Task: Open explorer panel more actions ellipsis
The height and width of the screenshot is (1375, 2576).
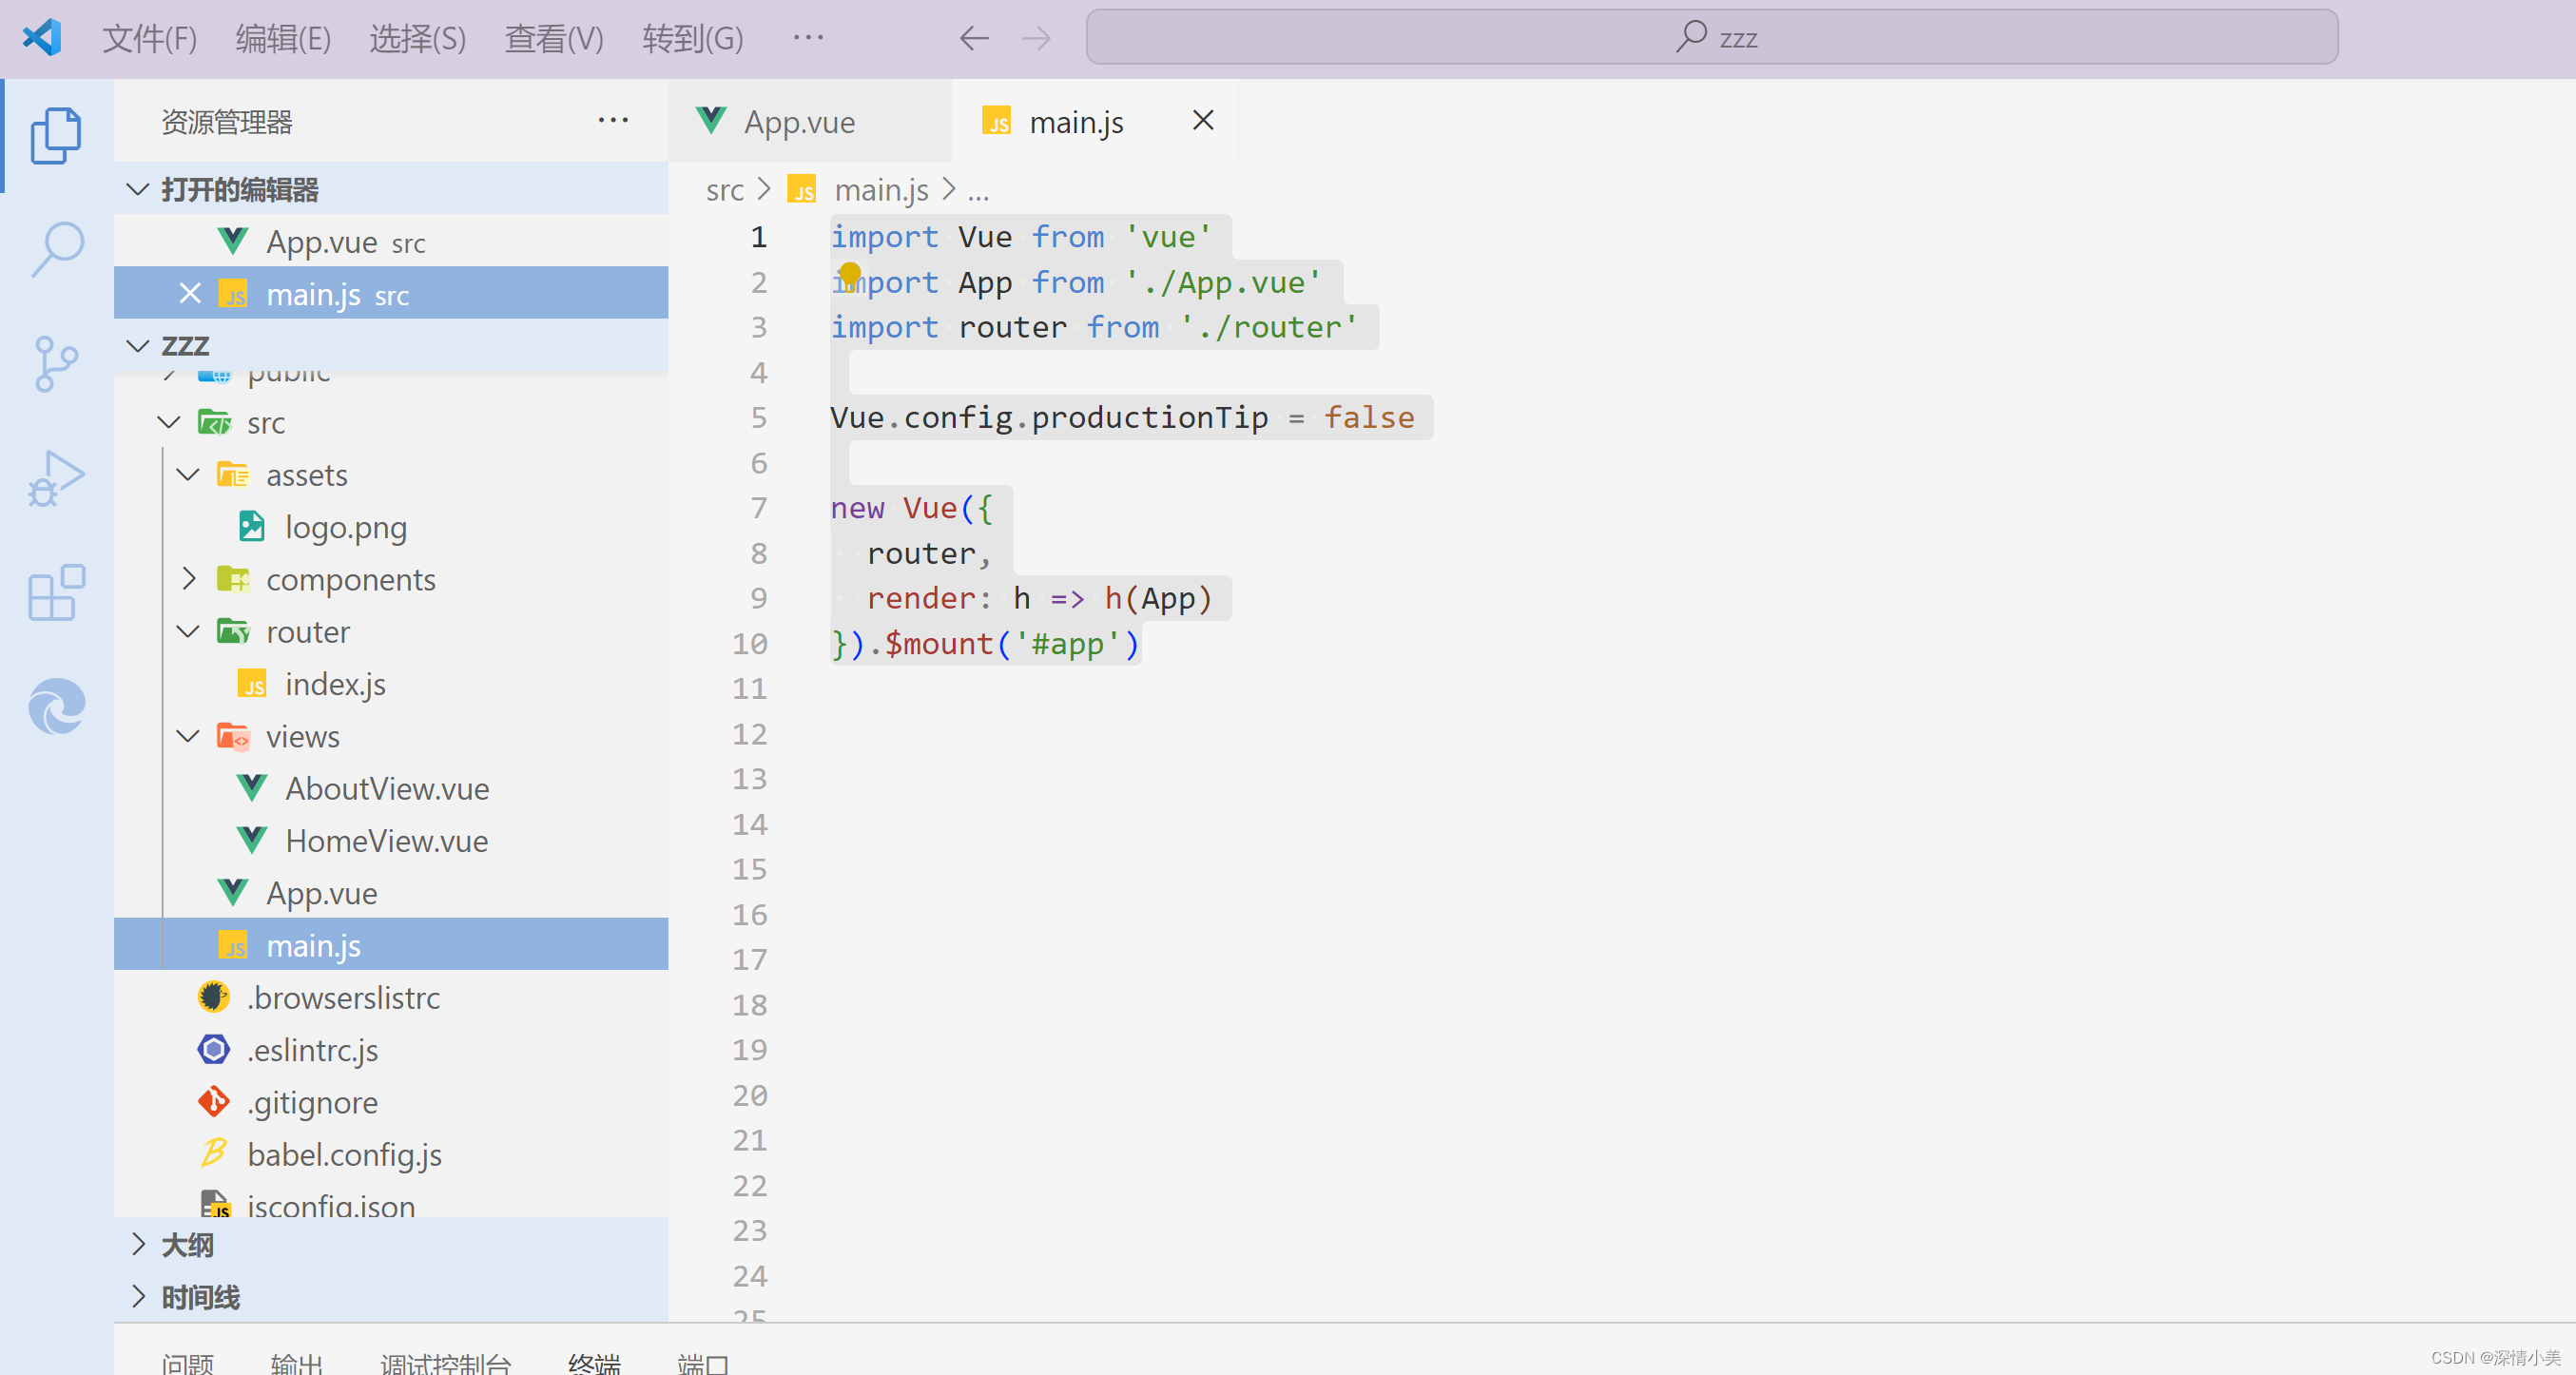Action: (x=613, y=121)
